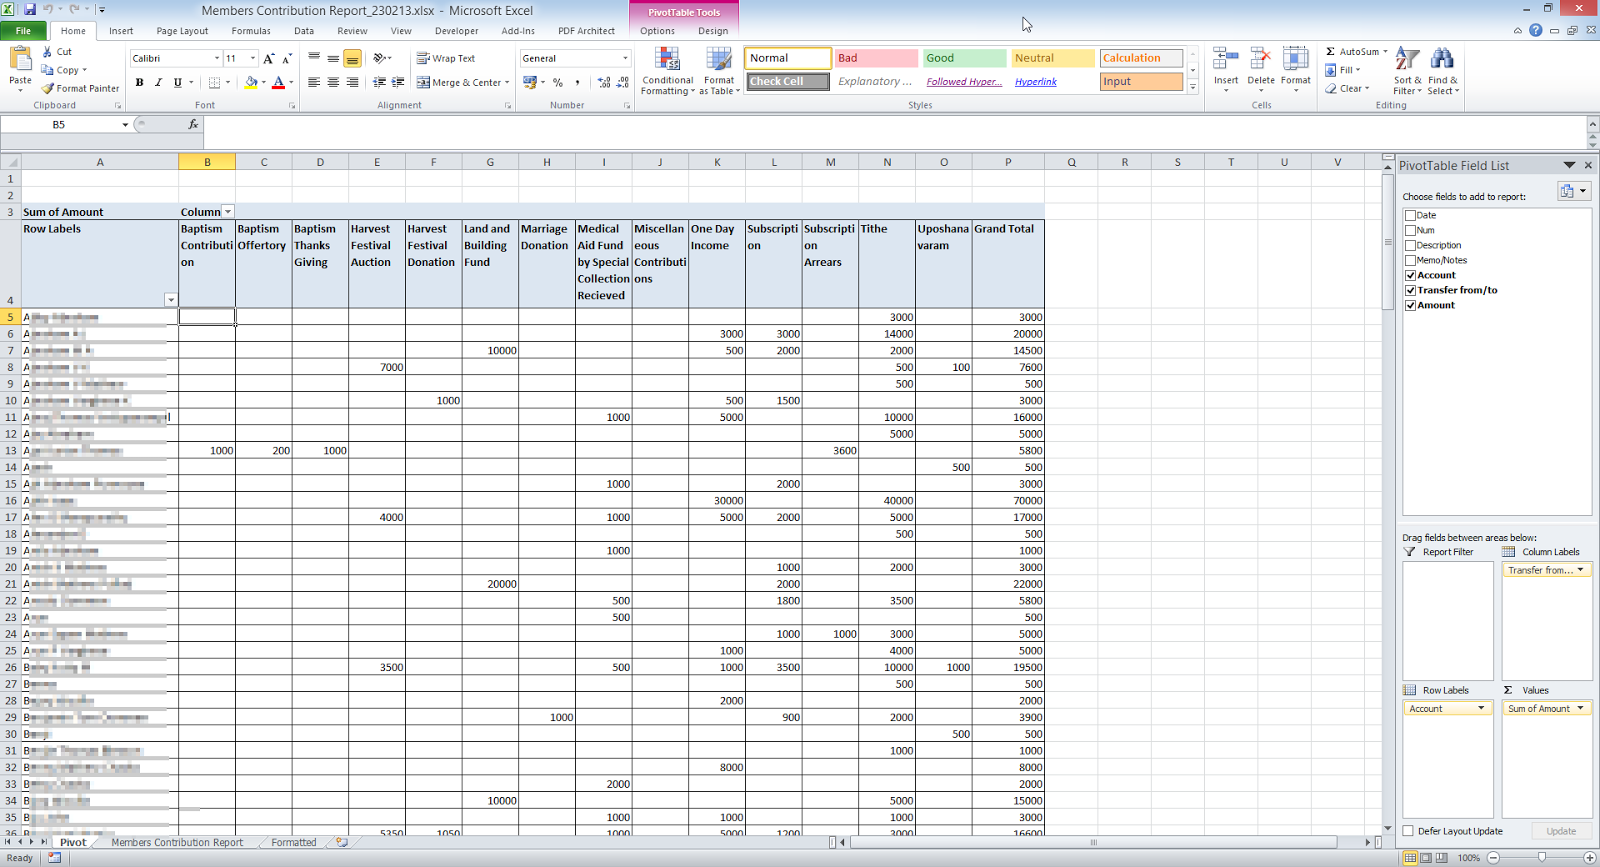Open Find & Select menu
Screen dimensions: 1600x867
tap(1442, 71)
